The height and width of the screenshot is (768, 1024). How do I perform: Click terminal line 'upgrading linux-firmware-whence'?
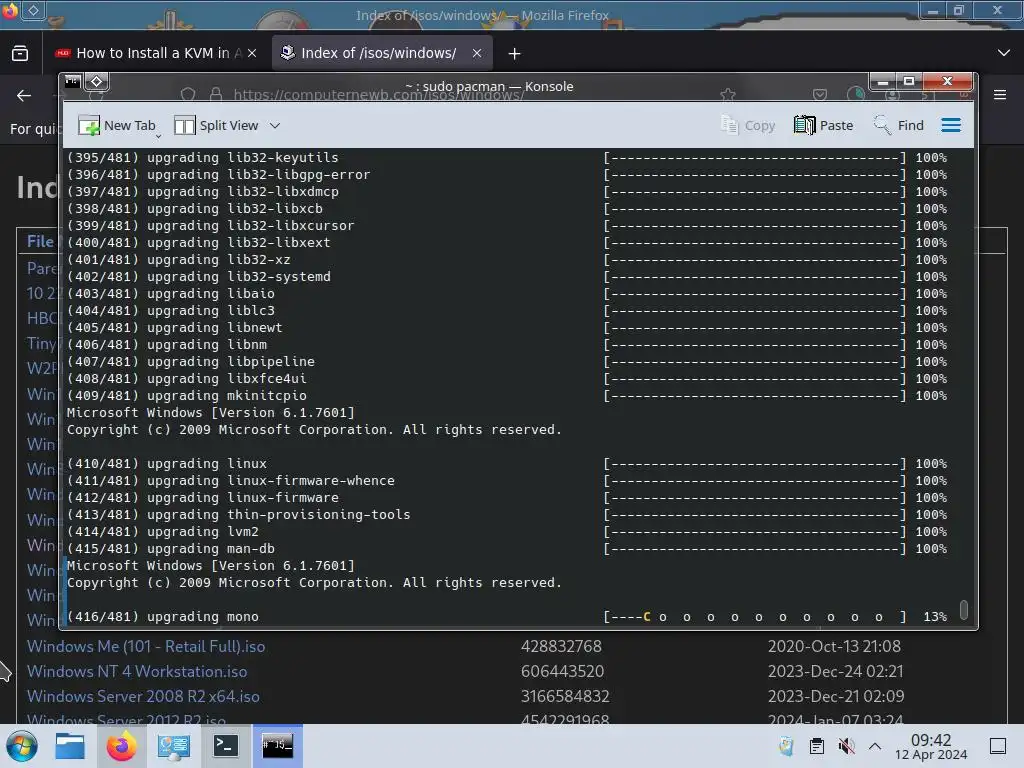(x=270, y=481)
